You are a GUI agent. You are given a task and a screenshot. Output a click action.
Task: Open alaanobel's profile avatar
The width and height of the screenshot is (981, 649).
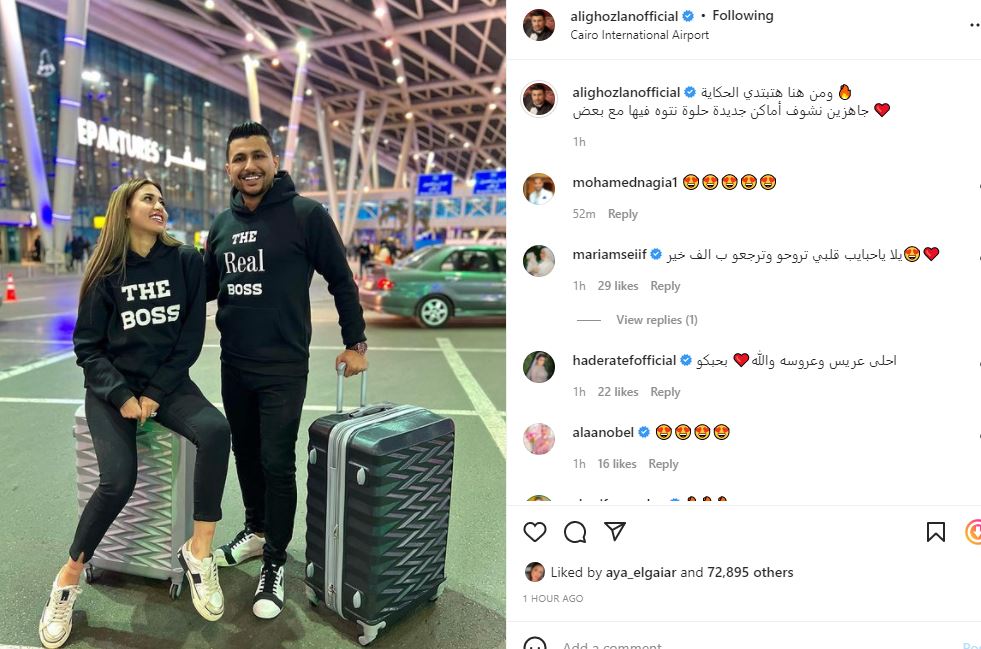539,439
